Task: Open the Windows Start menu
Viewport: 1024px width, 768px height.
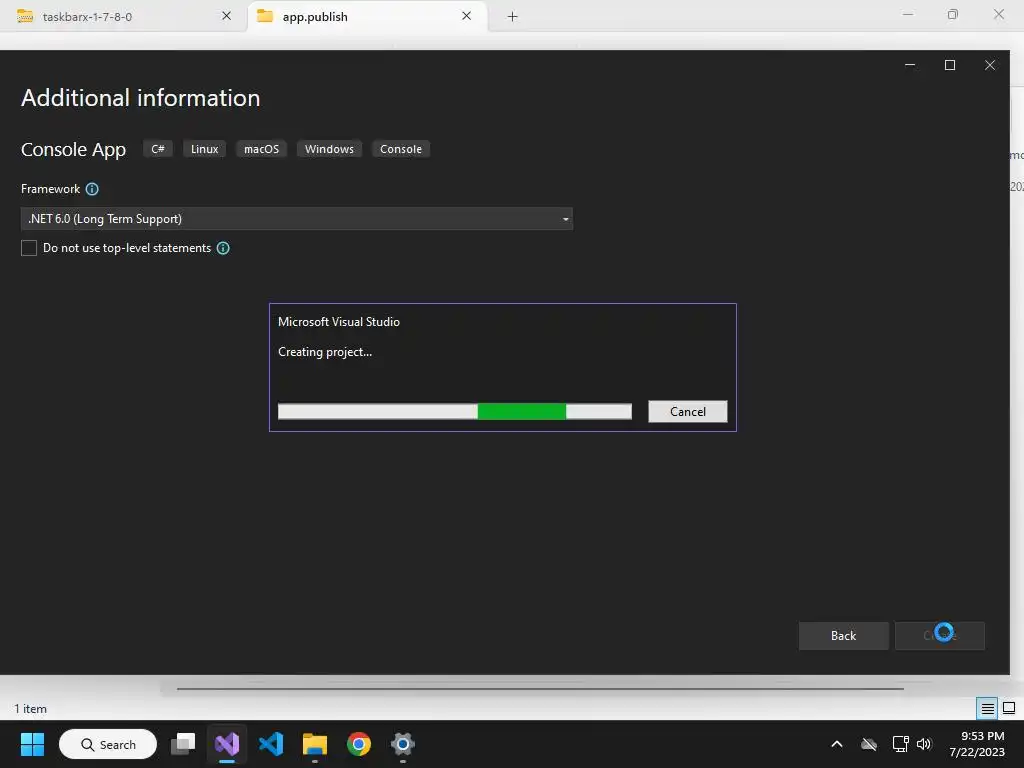Action: (x=32, y=744)
